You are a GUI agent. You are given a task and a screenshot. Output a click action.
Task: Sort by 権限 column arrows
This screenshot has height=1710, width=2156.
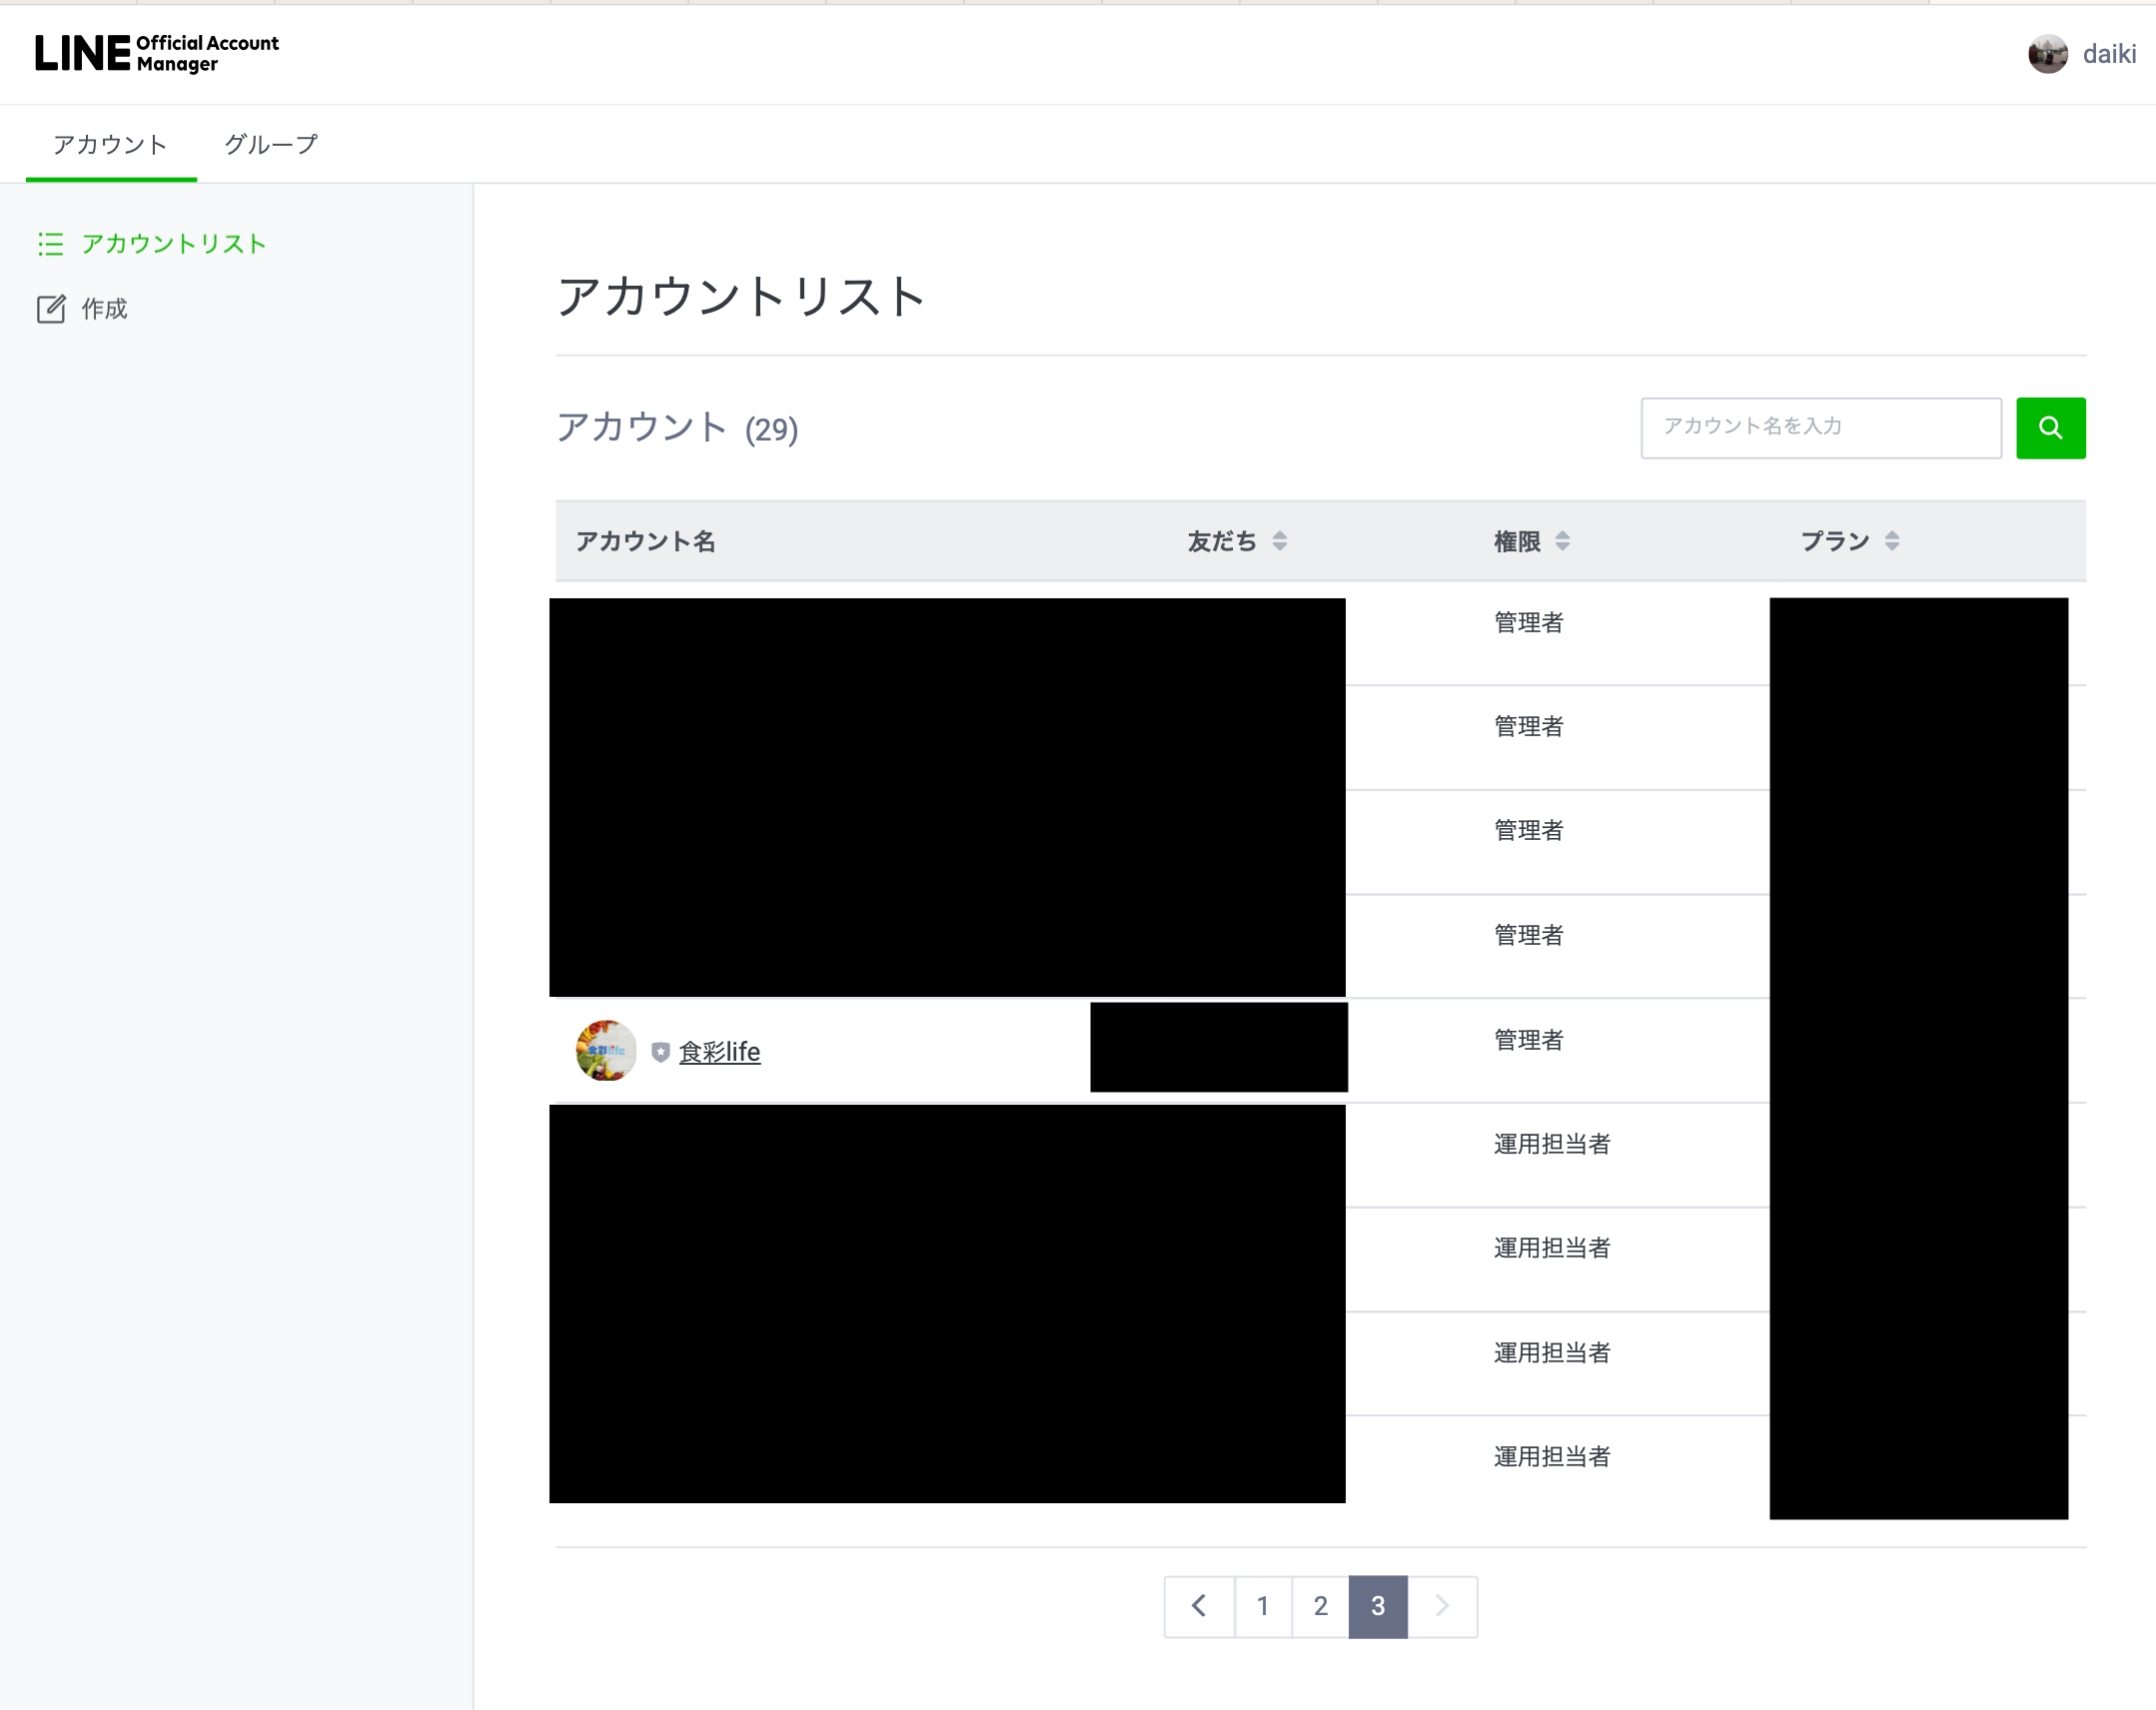(x=1563, y=541)
